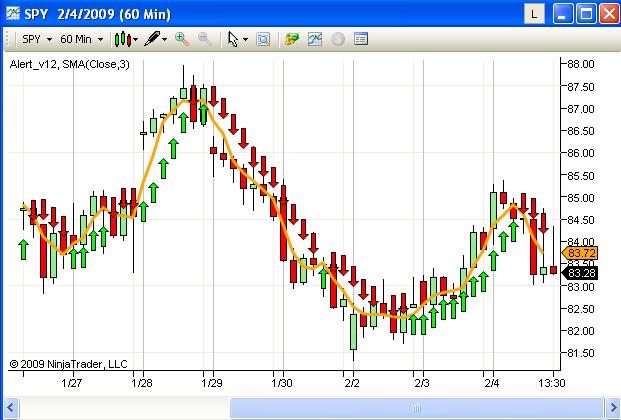Click the orange 83.72 price marker
The width and height of the screenshot is (621, 420).
[579, 253]
